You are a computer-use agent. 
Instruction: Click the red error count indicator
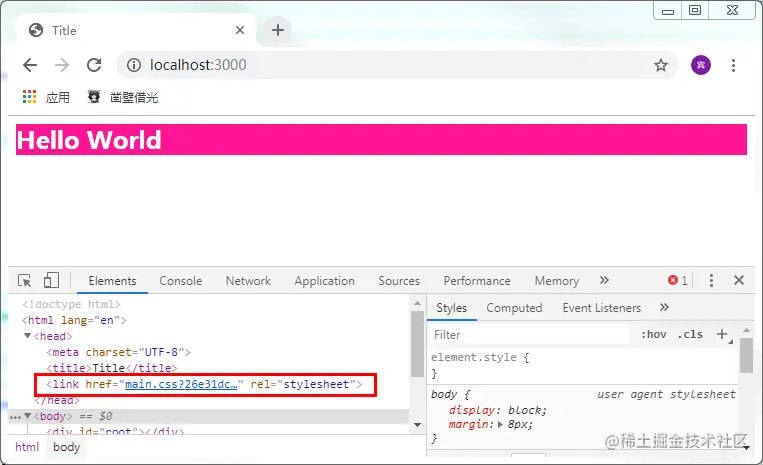(677, 280)
